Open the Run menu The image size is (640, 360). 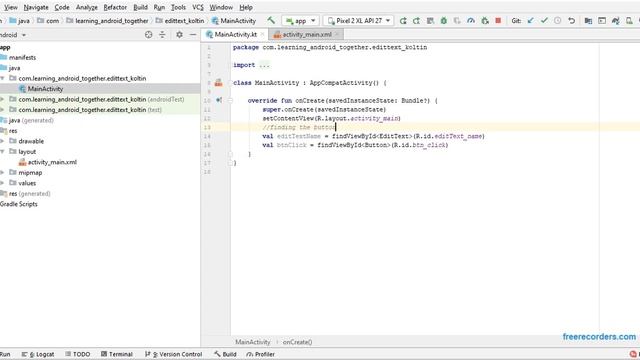[x=159, y=7]
